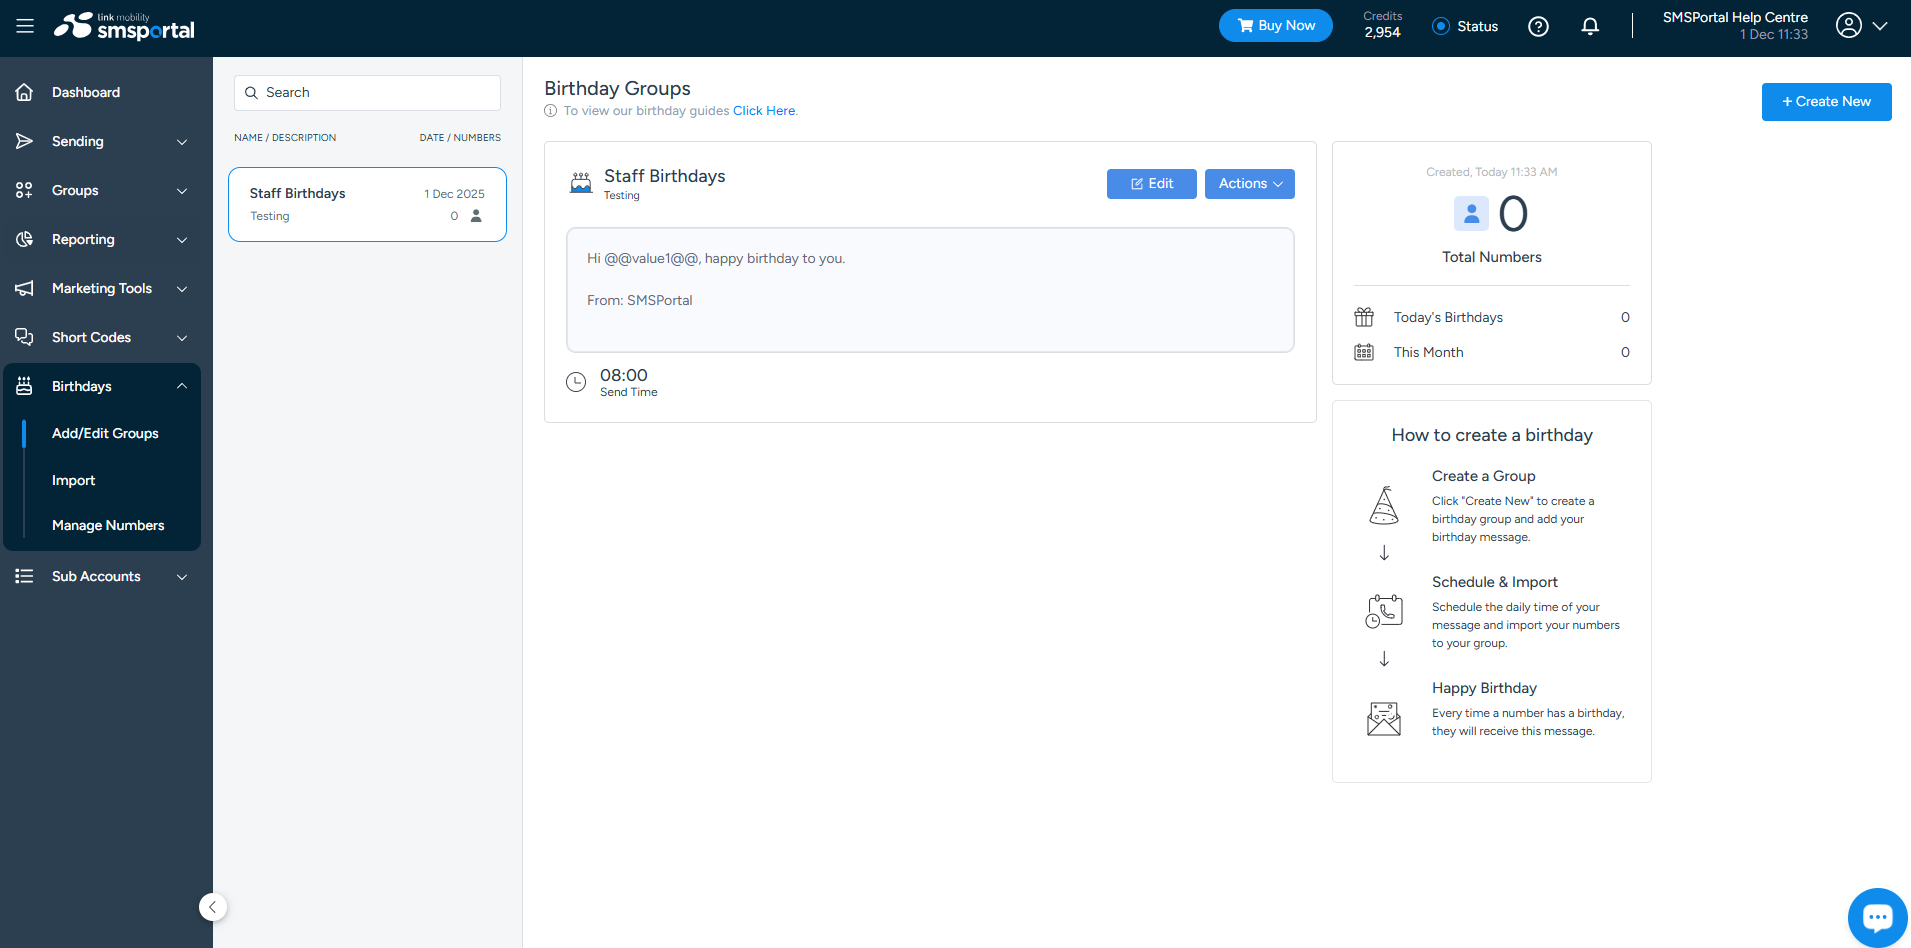
Task: Click the Short Codes chat icon
Action: pos(25,337)
